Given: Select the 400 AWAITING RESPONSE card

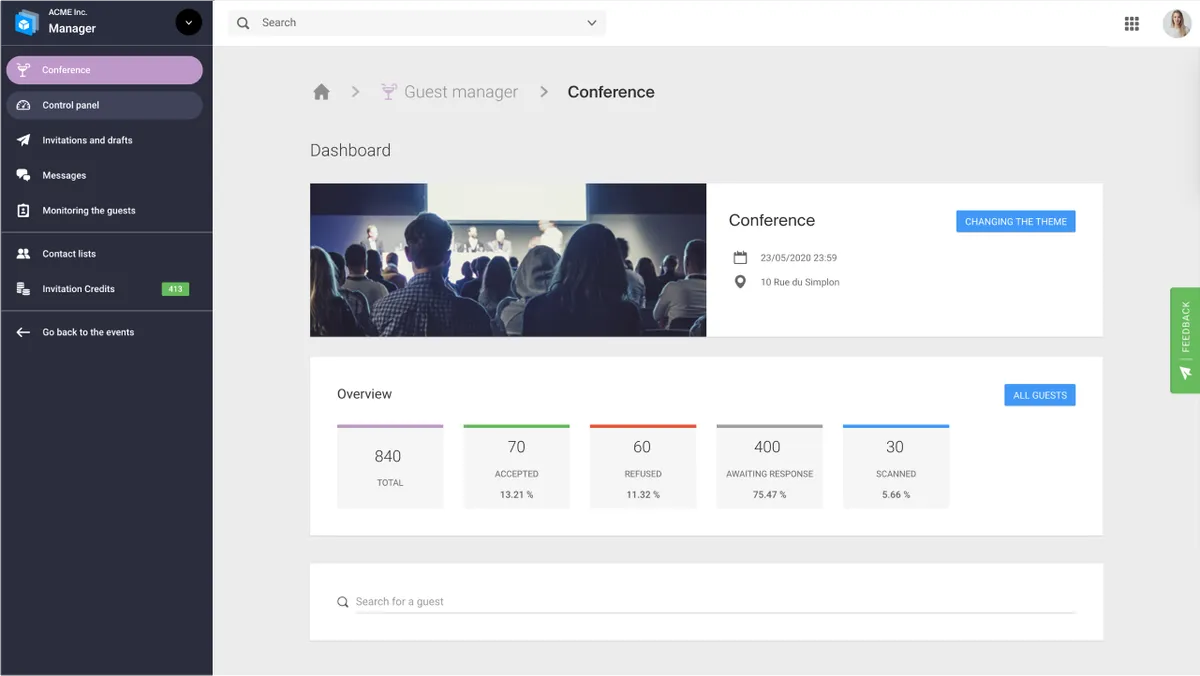Looking at the screenshot, I should 769,466.
